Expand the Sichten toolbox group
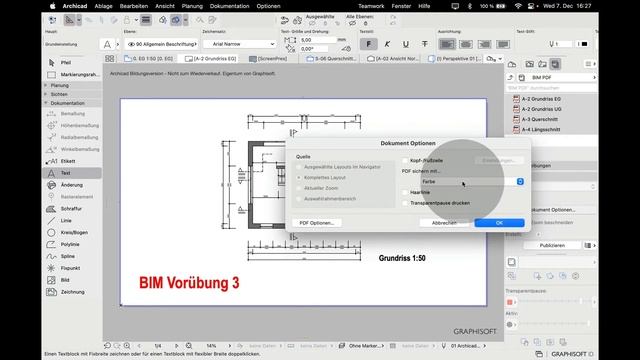640x360 pixels. [72, 94]
